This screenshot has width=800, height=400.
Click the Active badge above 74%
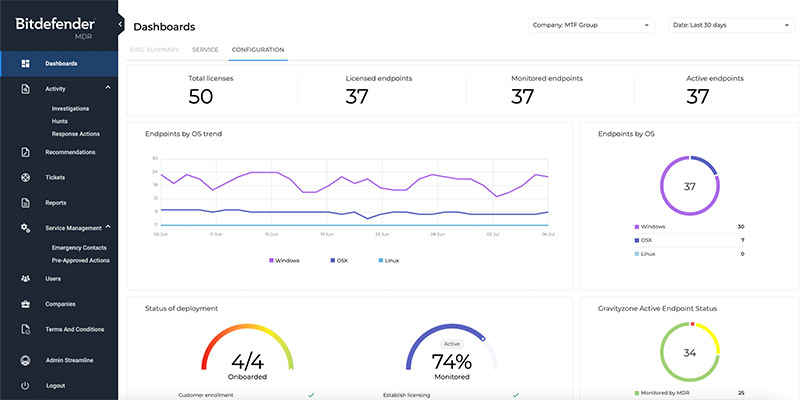[452, 344]
